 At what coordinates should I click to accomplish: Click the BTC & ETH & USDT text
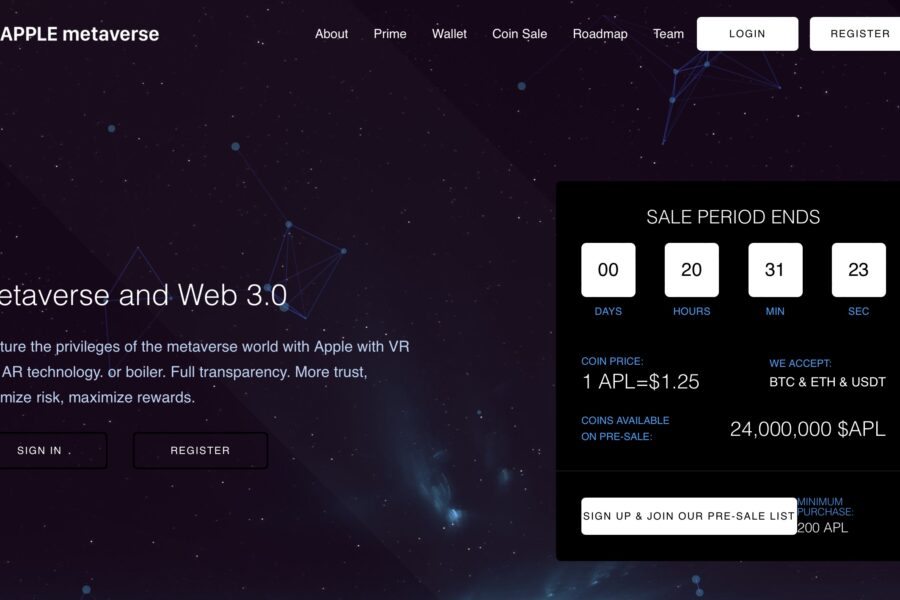[827, 382]
